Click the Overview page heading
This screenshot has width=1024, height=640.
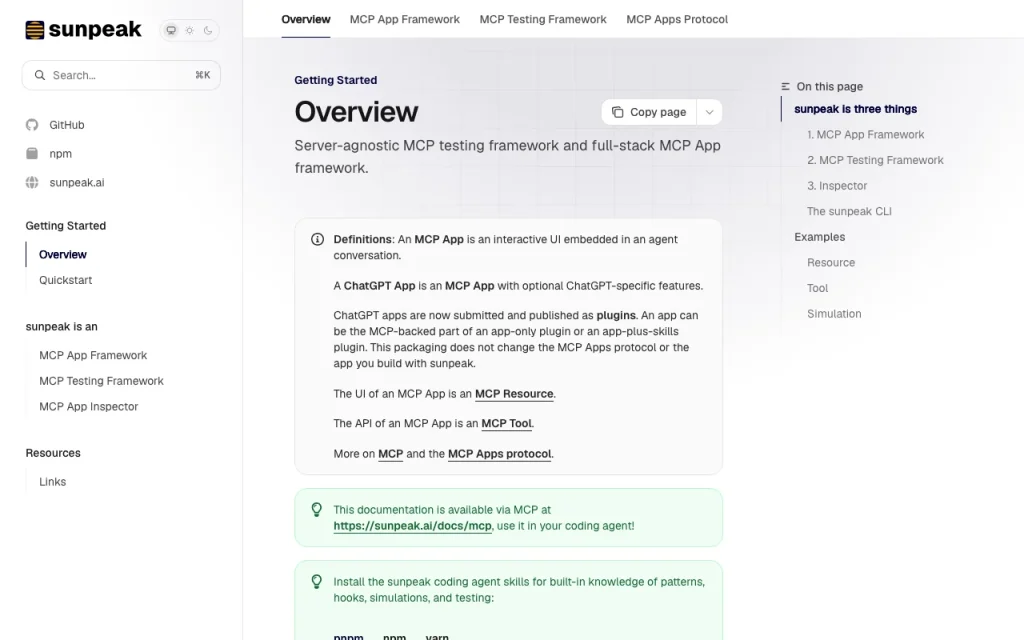[356, 112]
